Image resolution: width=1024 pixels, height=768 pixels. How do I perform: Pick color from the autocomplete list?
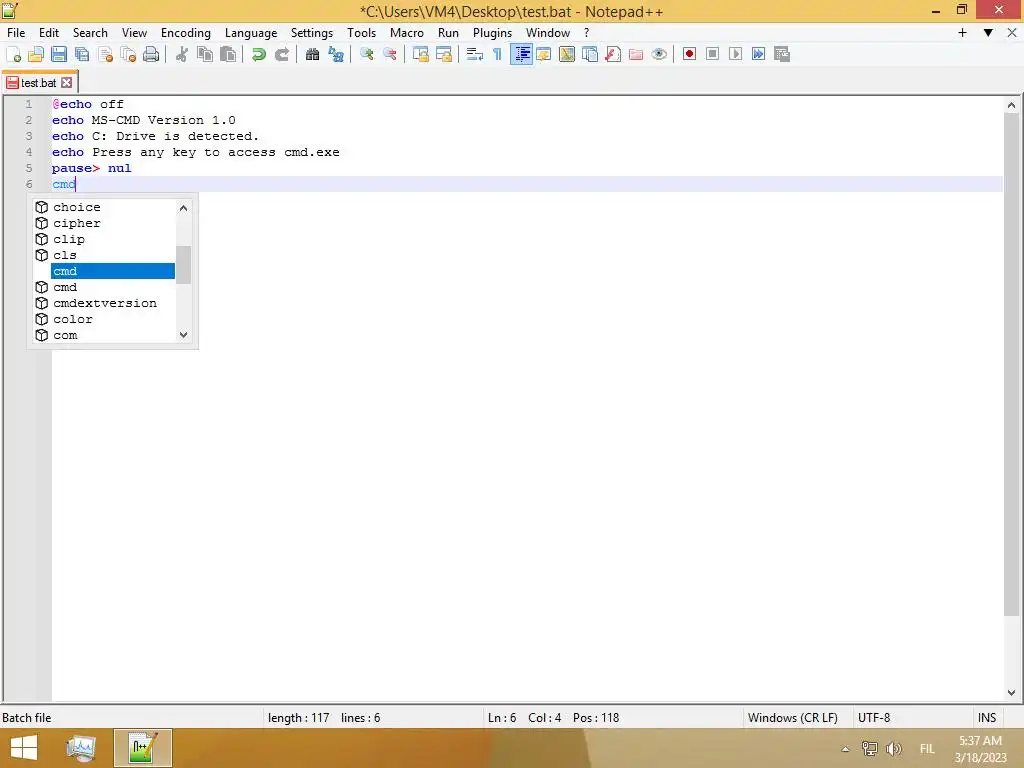coord(104,319)
